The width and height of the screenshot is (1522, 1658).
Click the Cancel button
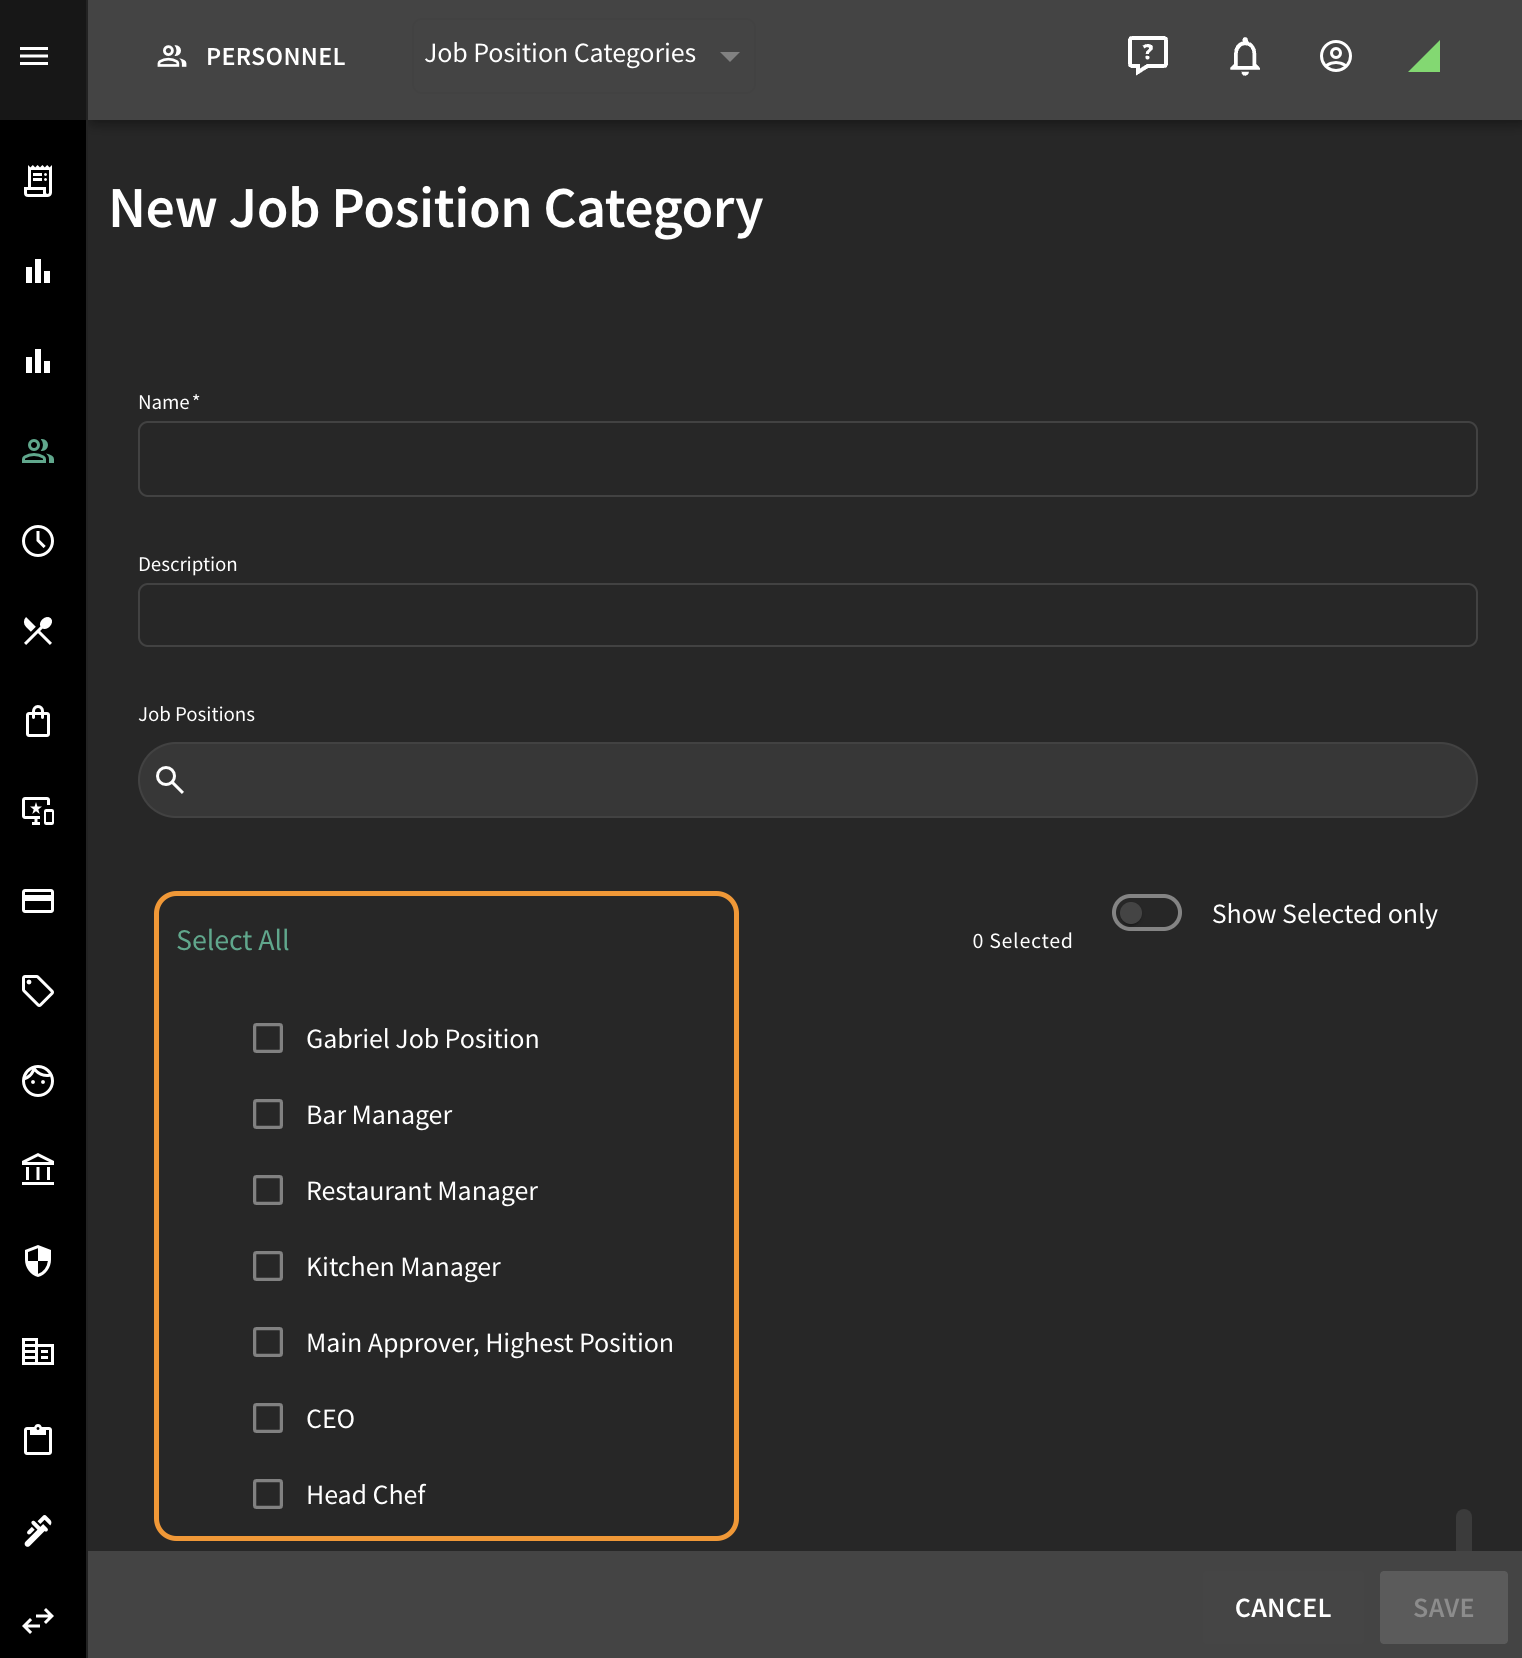click(1283, 1608)
